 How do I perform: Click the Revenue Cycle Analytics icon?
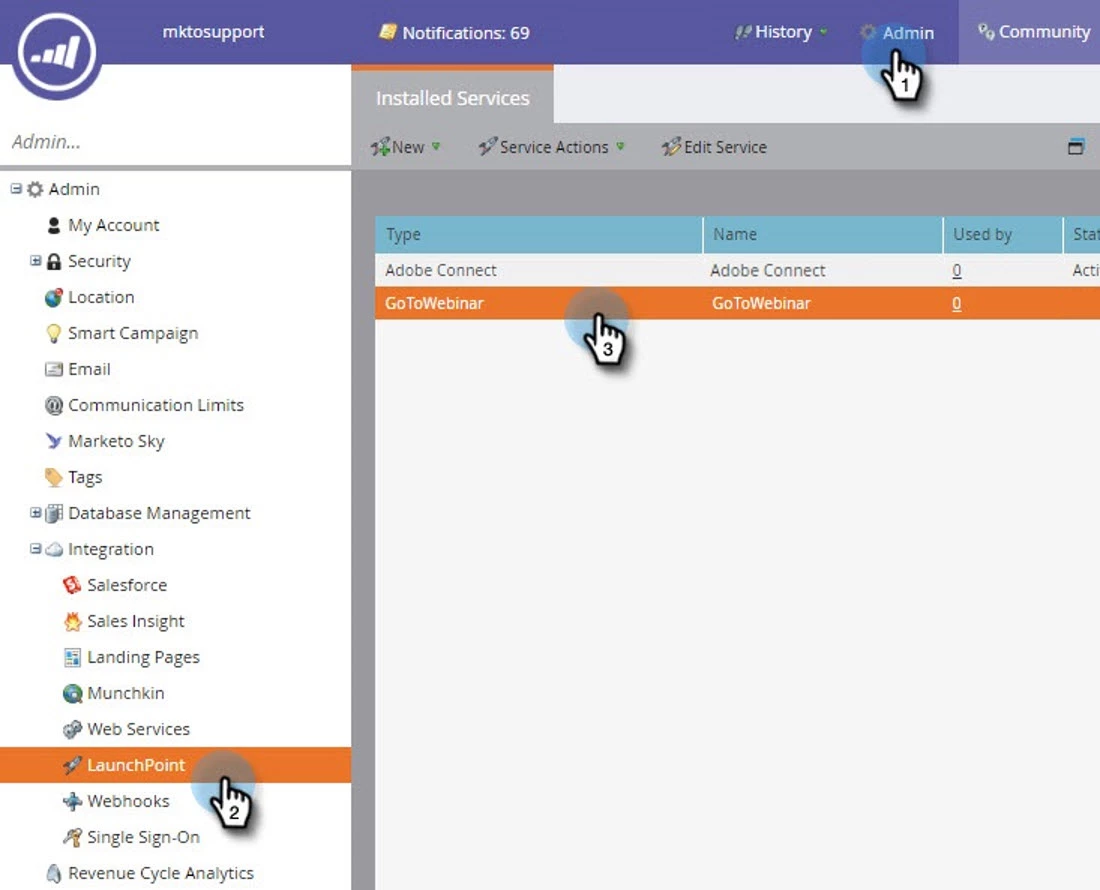point(54,873)
